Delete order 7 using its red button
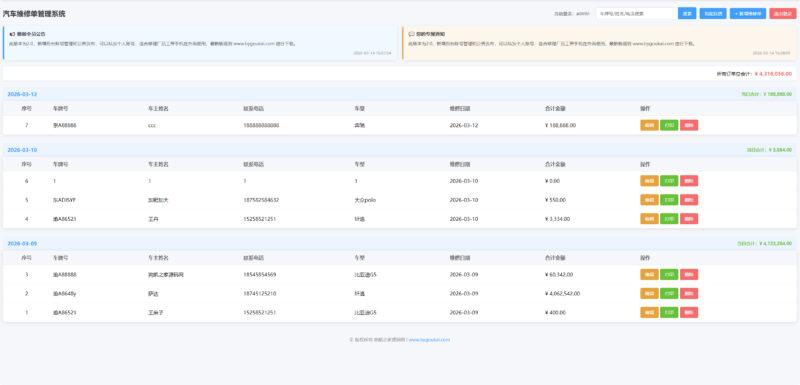The width and height of the screenshot is (800, 385). point(689,125)
